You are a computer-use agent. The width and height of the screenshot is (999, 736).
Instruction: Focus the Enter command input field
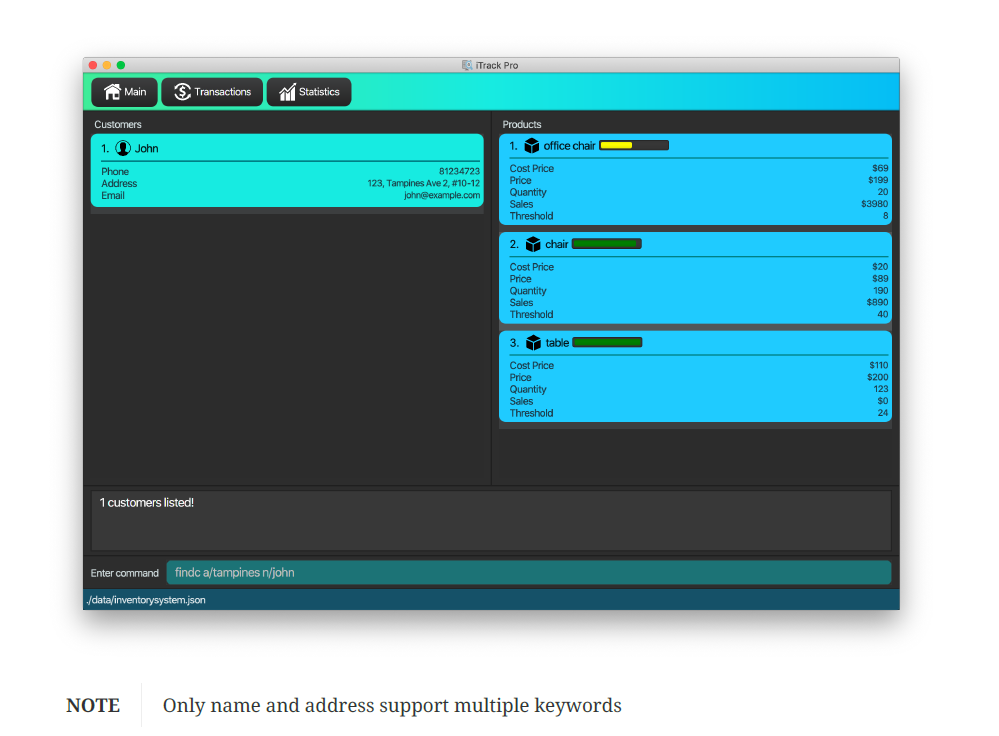coord(529,572)
